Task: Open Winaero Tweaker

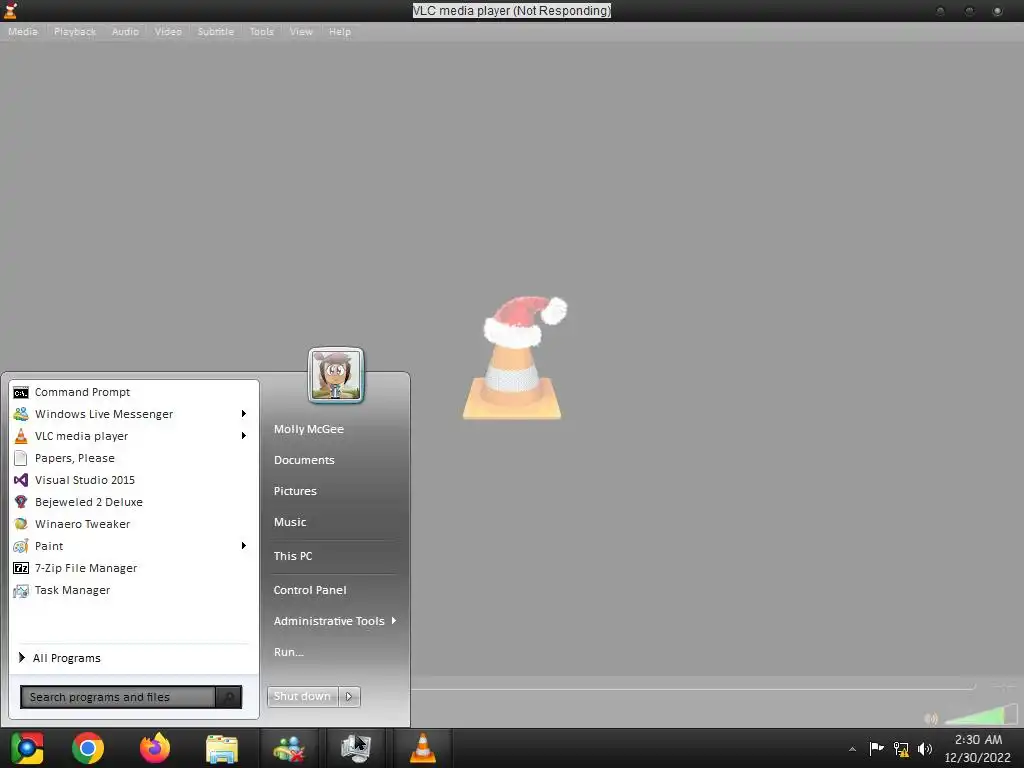Action: [134, 524]
